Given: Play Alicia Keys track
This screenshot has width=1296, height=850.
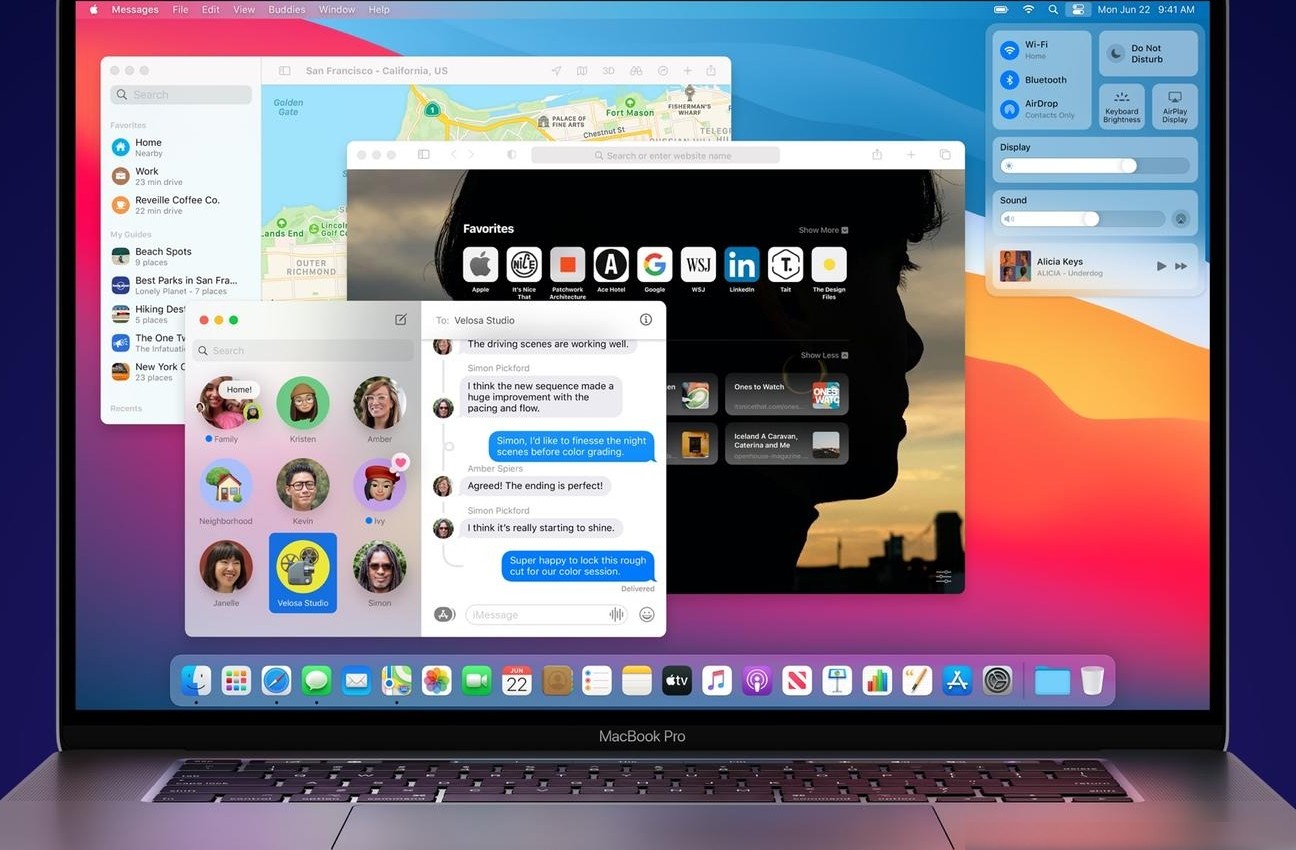Looking at the screenshot, I should click(1161, 266).
